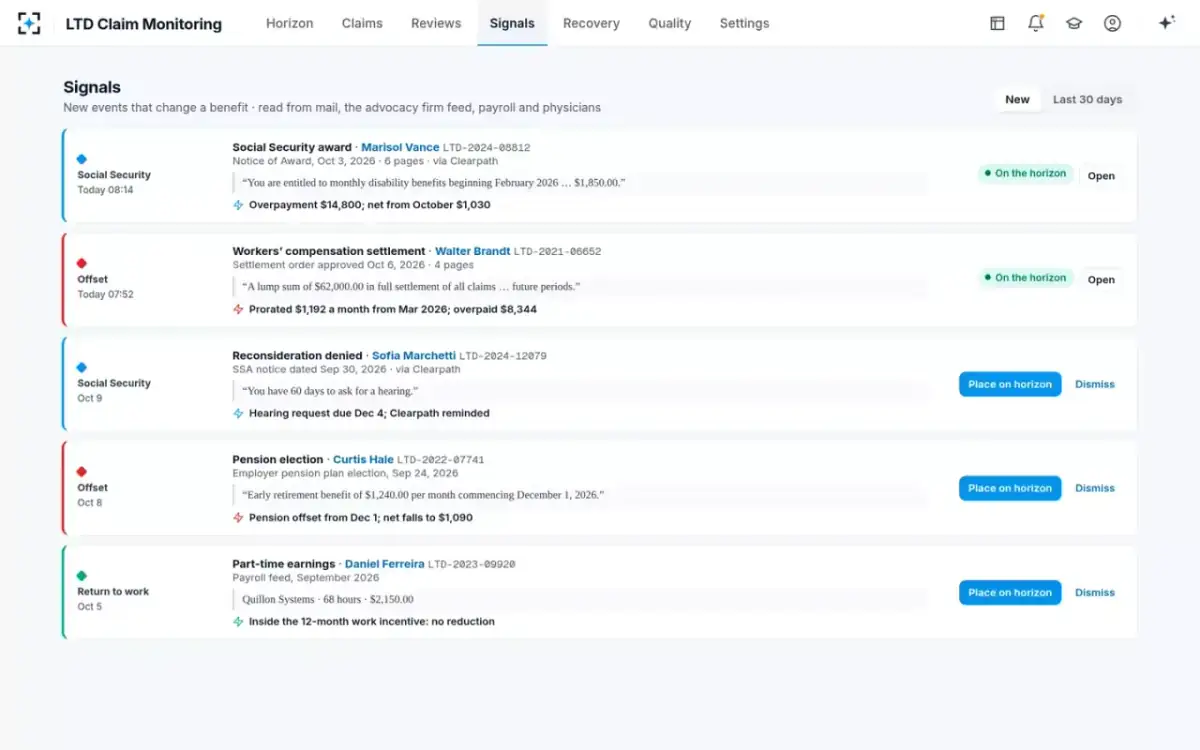Click the LTD-2021-06652 claim number
The image size is (1200, 750).
tap(558, 252)
